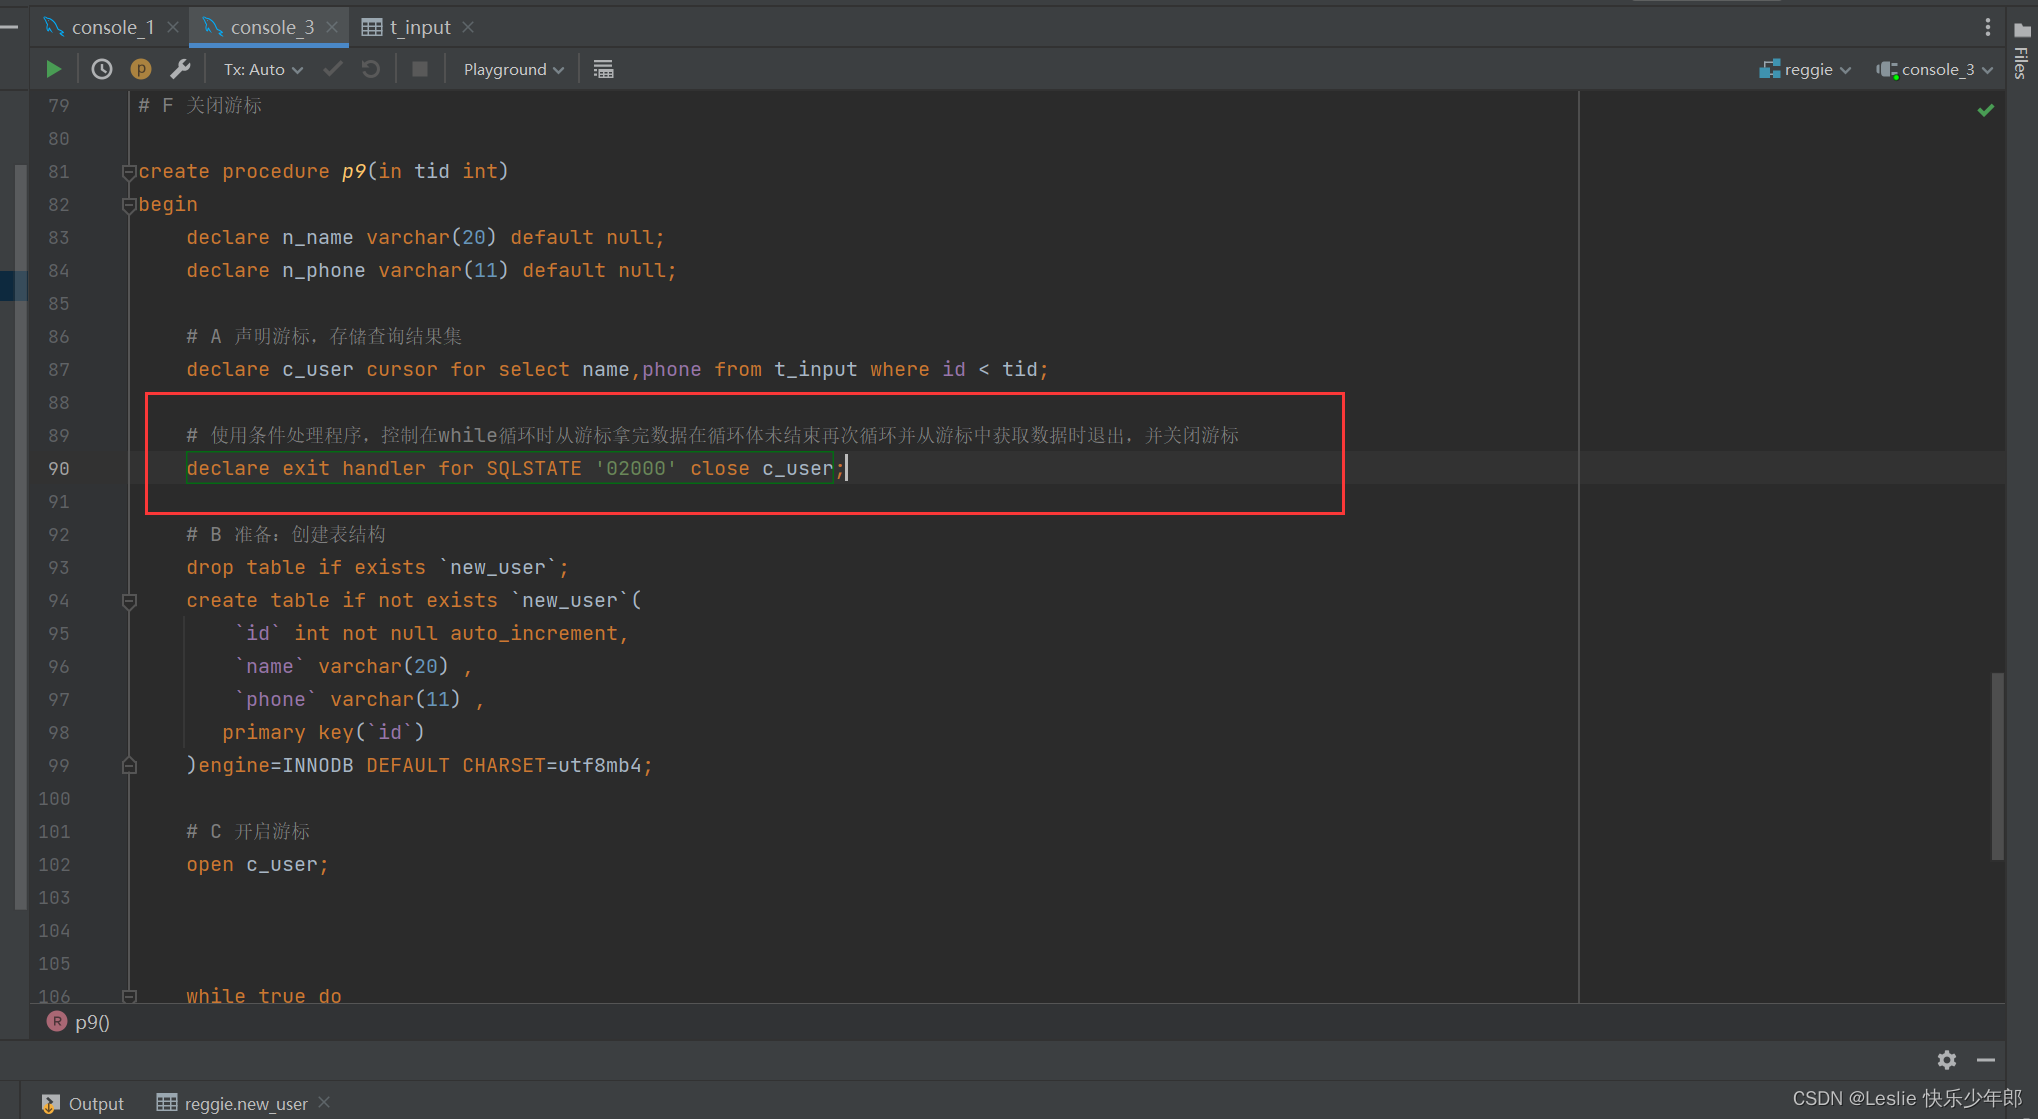Click the '# C 开启游标' comment

pos(248,832)
